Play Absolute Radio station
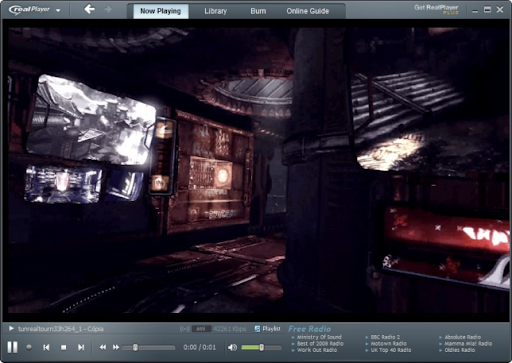This screenshot has width=512, height=363. [x=463, y=337]
